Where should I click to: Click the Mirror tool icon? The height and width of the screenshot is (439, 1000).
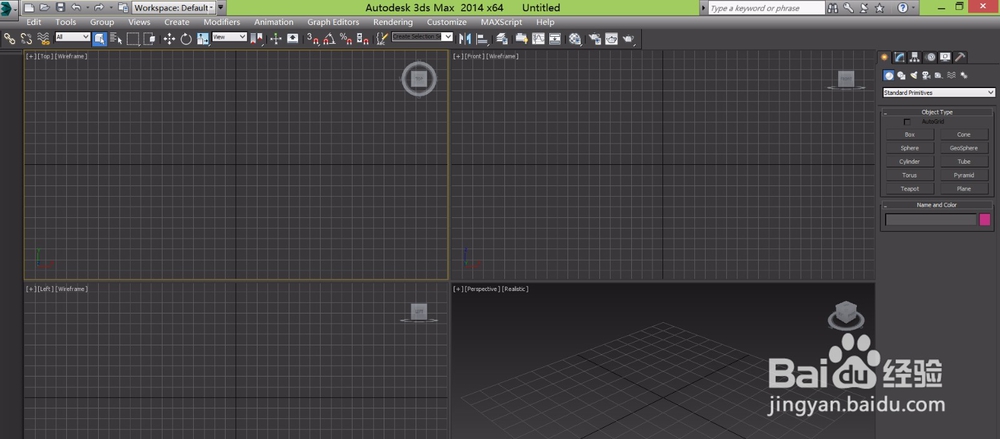click(x=464, y=39)
